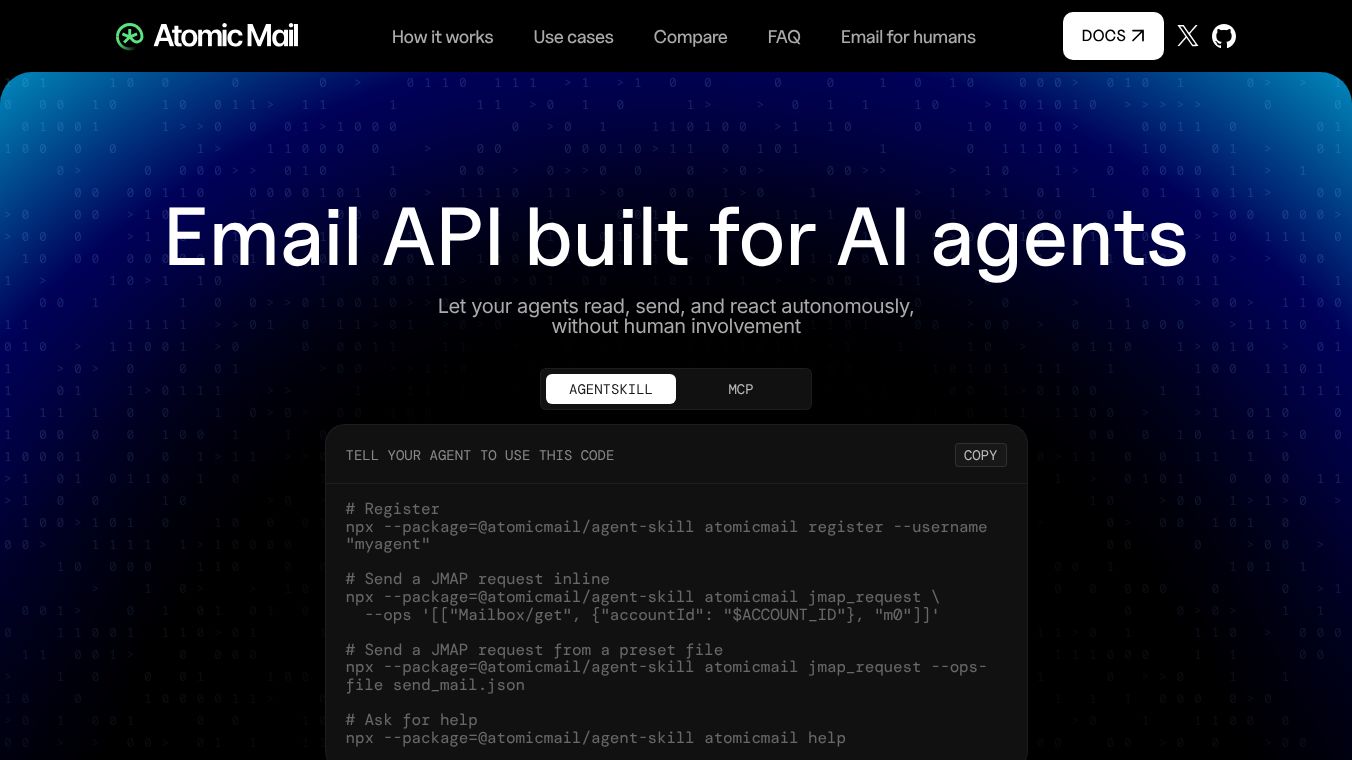1352x760 pixels.
Task: Switch to the MCP tab
Action: (741, 389)
